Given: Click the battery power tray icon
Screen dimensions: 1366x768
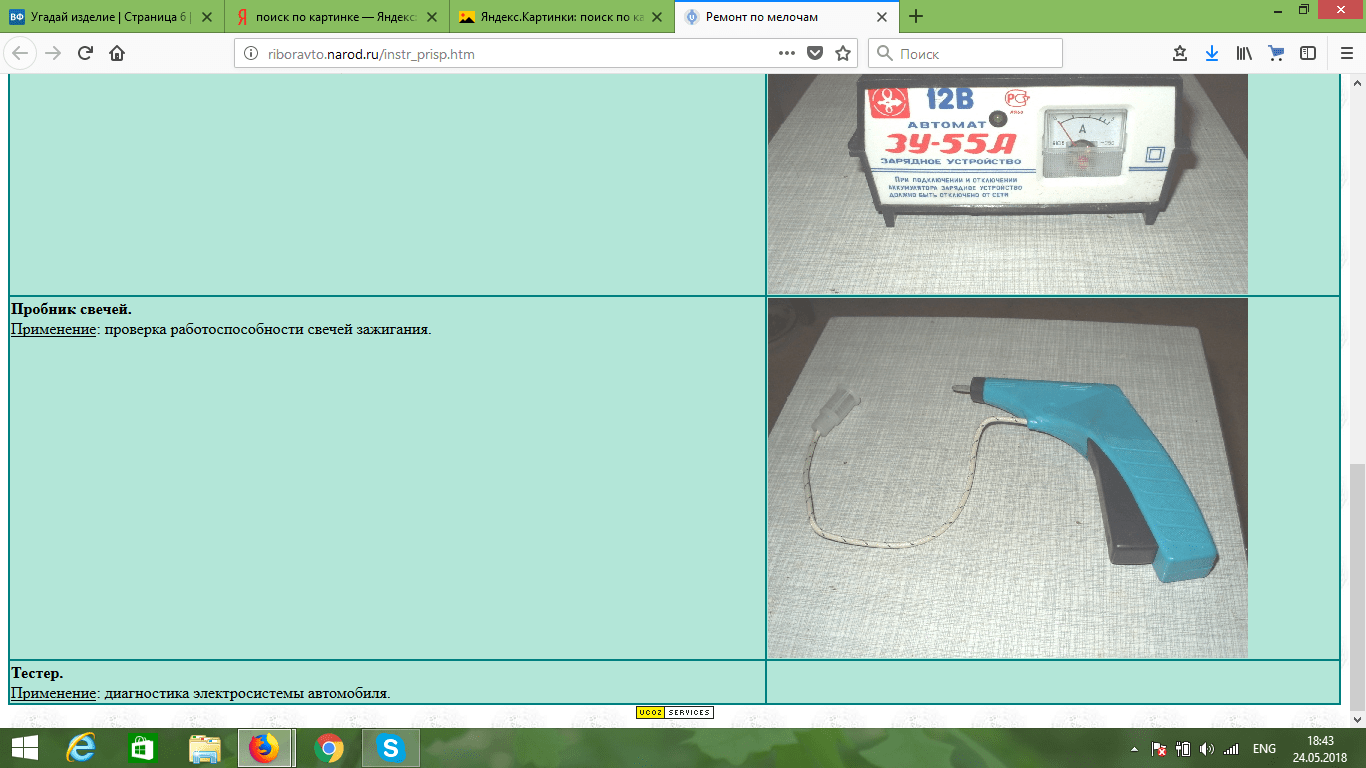Looking at the screenshot, I should click(x=1183, y=748).
